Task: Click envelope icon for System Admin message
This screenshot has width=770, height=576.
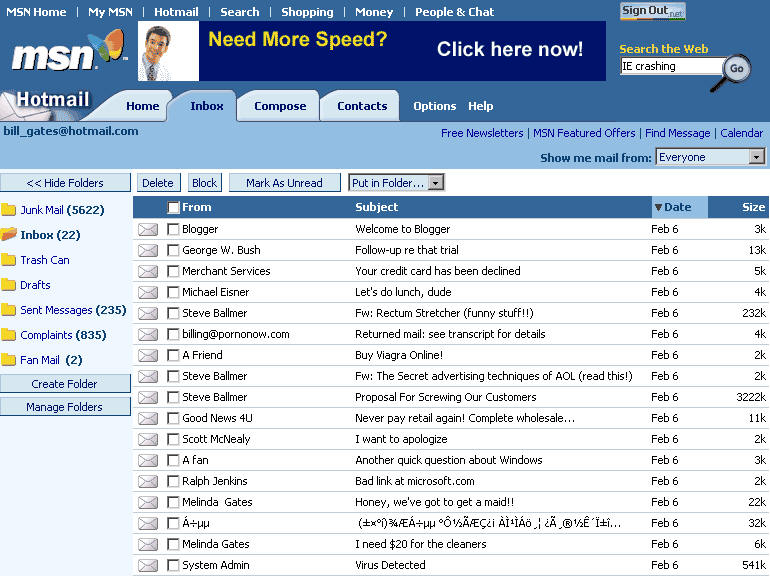Action: point(148,566)
